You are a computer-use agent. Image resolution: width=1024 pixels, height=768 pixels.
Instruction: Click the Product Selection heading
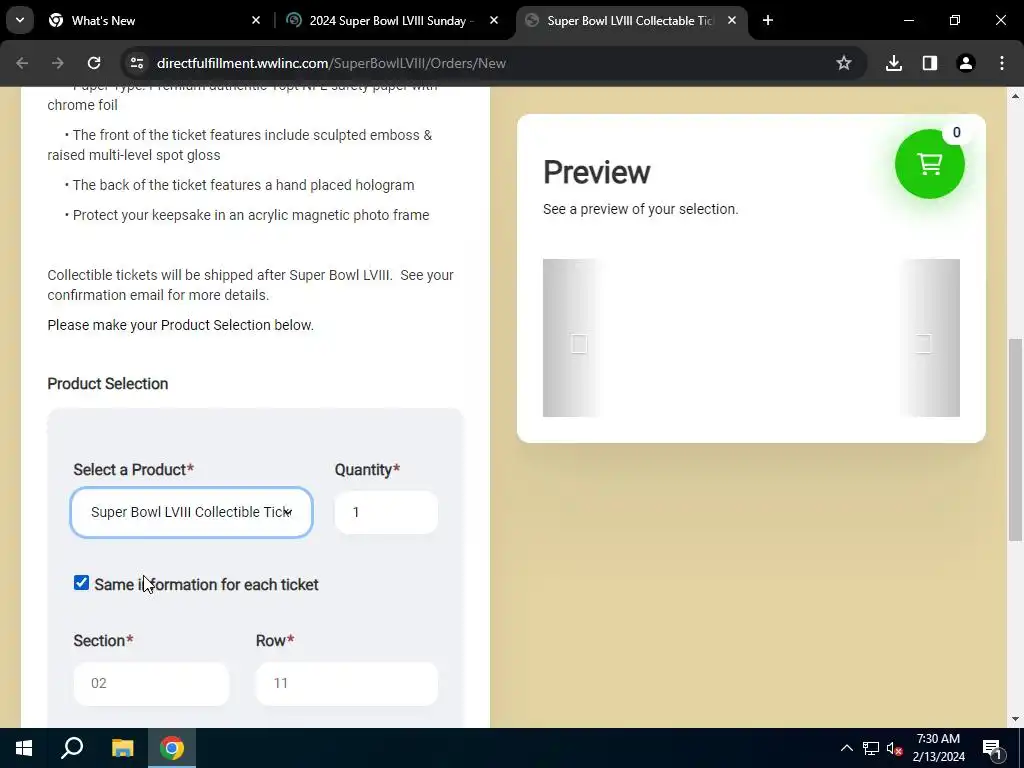(x=108, y=383)
